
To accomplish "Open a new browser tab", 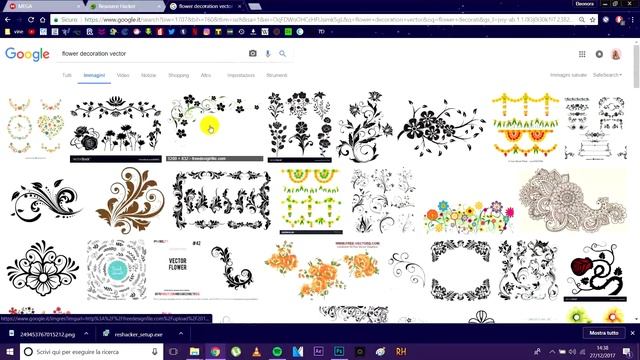I will click(x=254, y=6).
